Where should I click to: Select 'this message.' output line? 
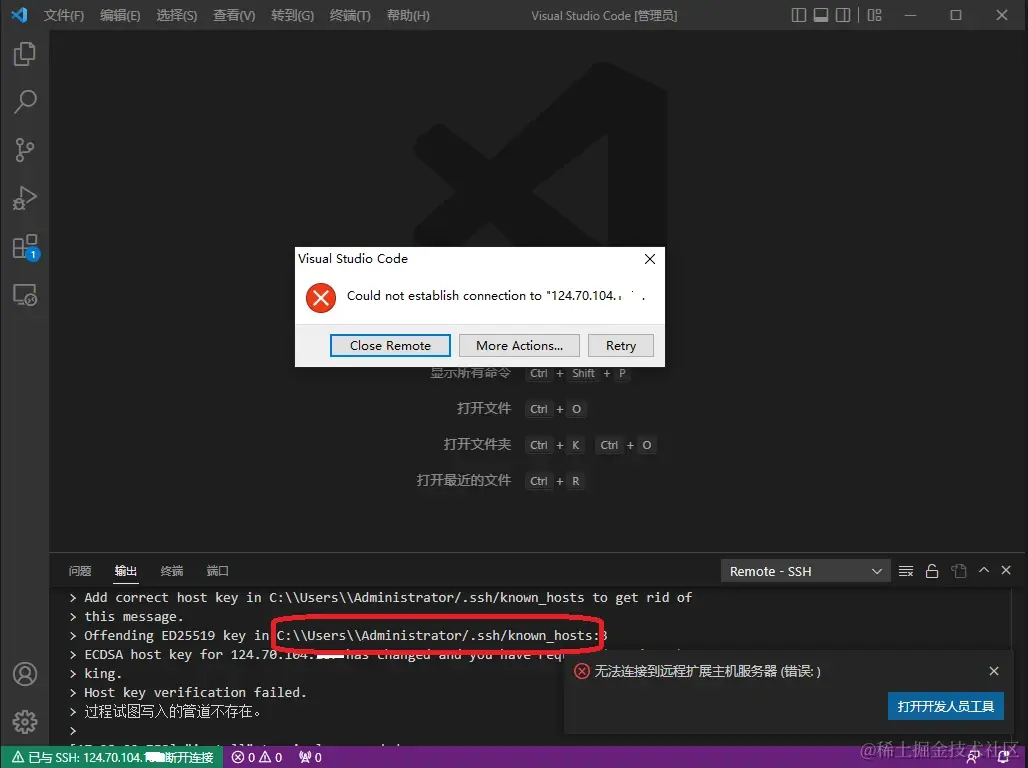[x=134, y=616]
